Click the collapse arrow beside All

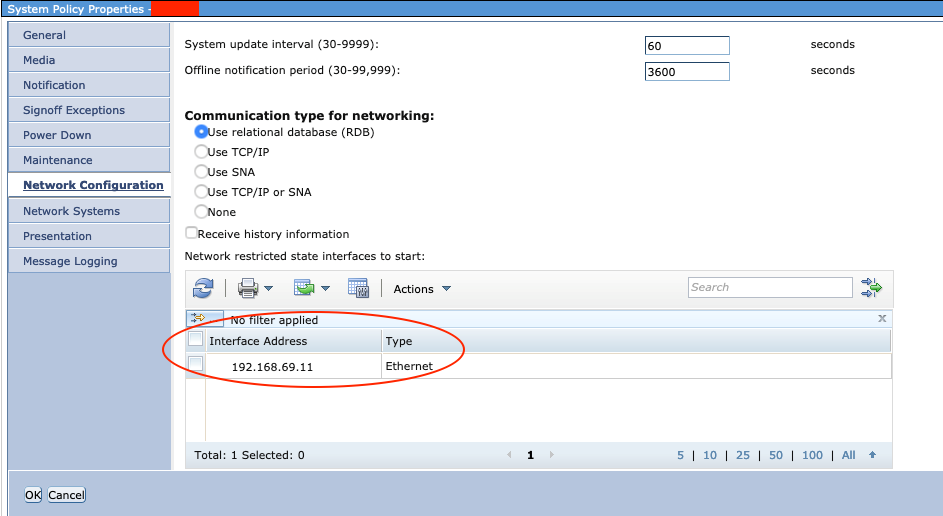872,455
